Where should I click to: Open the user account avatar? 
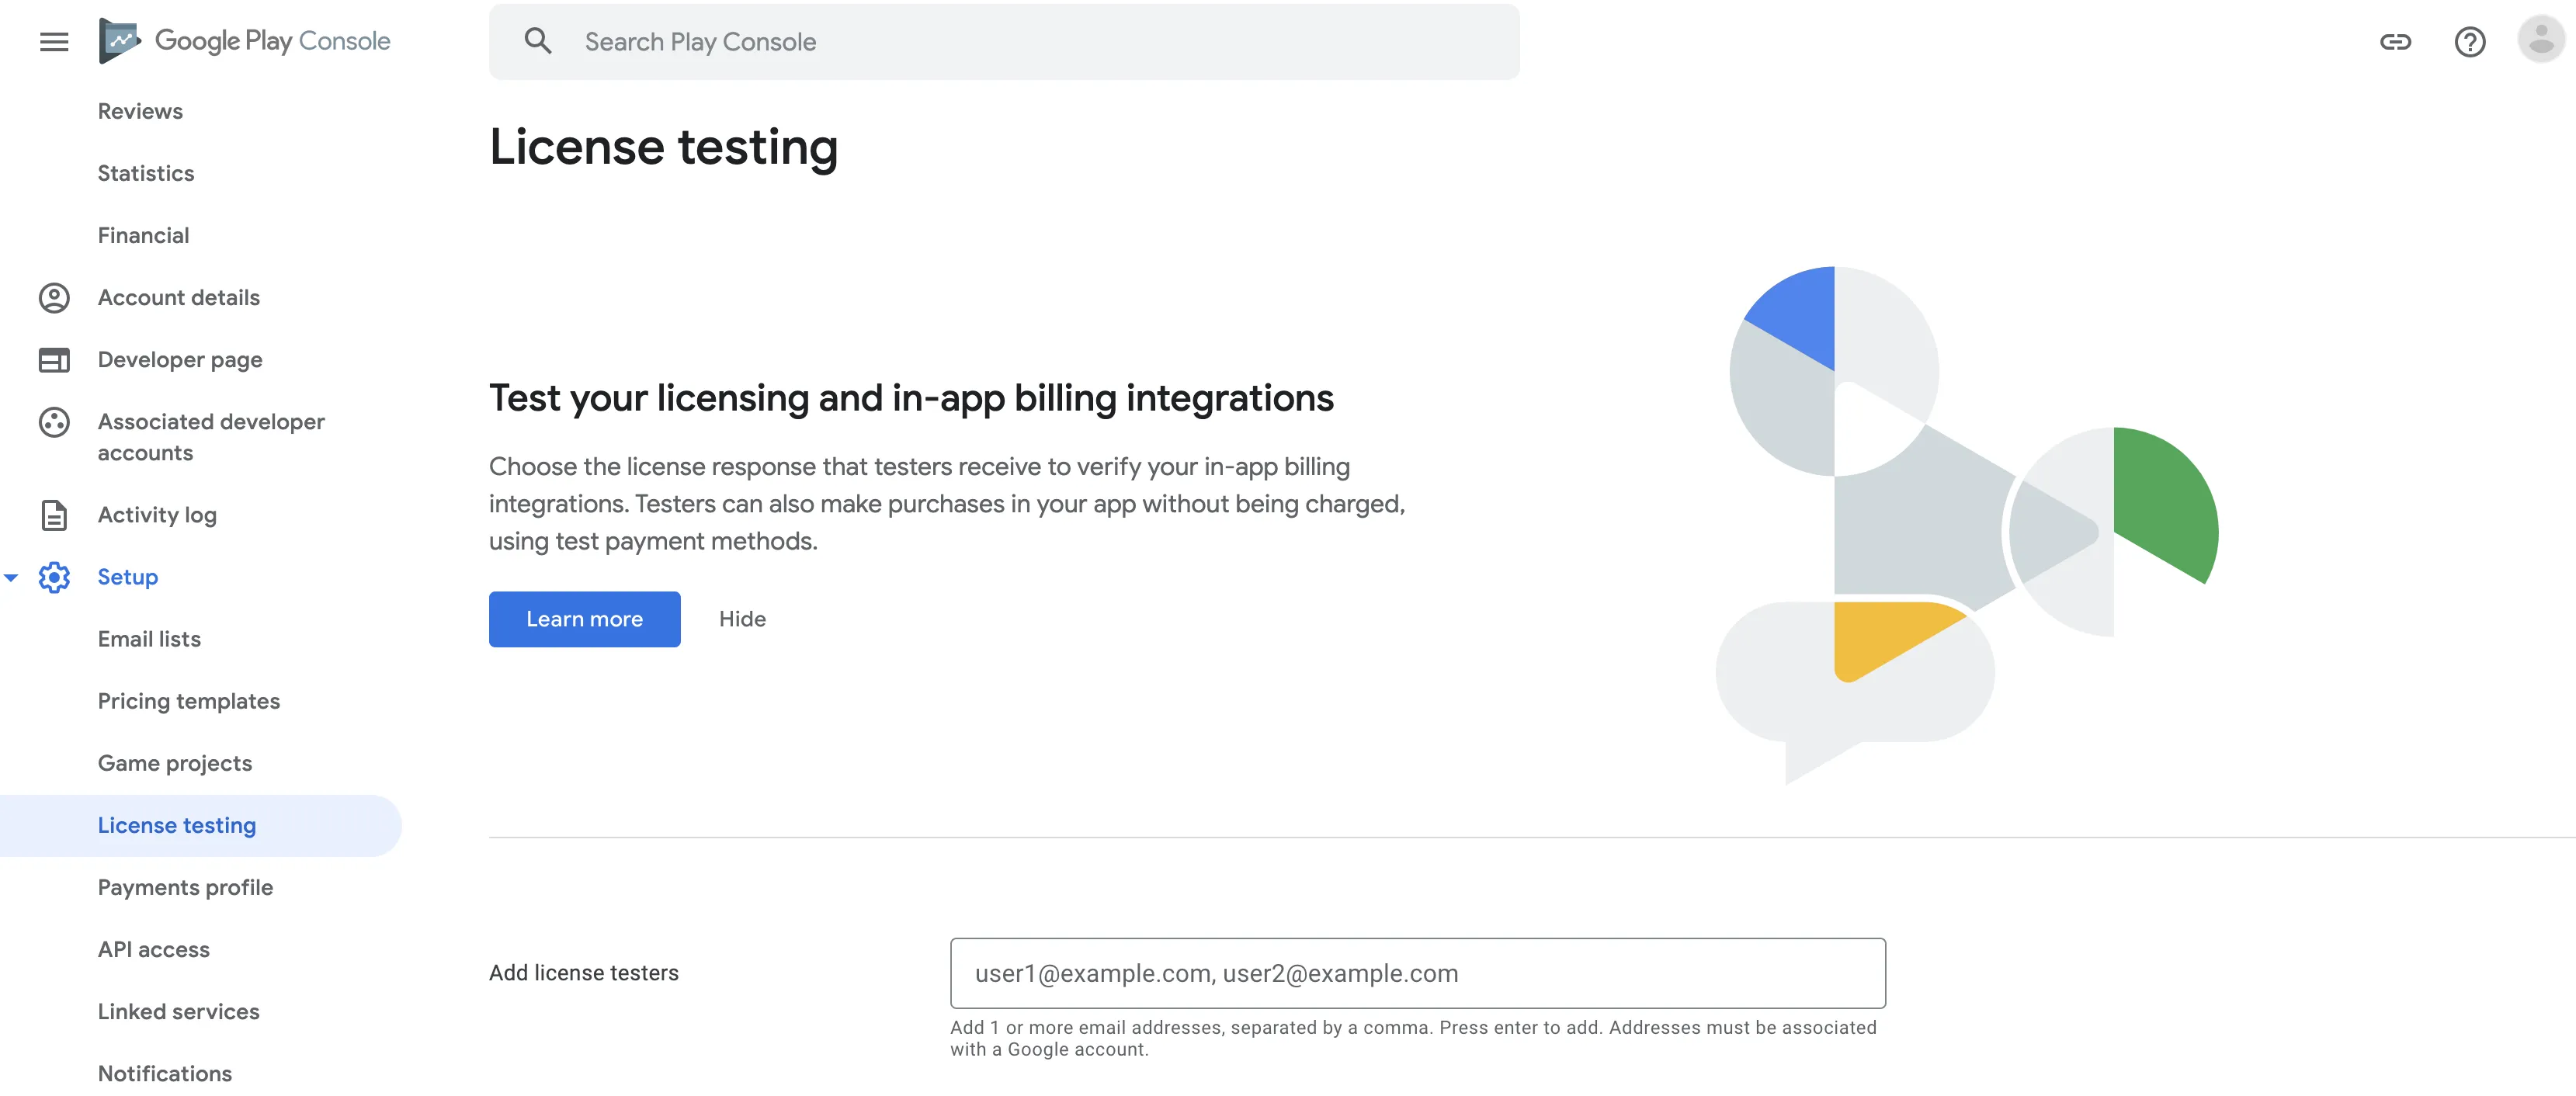point(2540,41)
